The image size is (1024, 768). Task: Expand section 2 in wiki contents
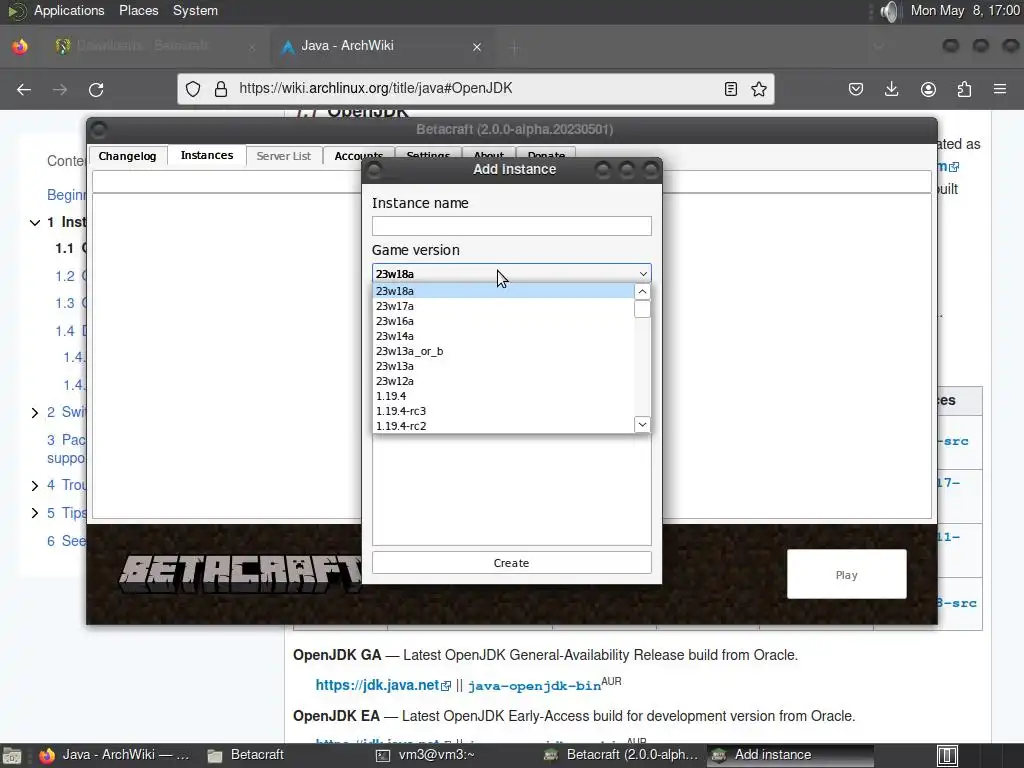click(35, 413)
